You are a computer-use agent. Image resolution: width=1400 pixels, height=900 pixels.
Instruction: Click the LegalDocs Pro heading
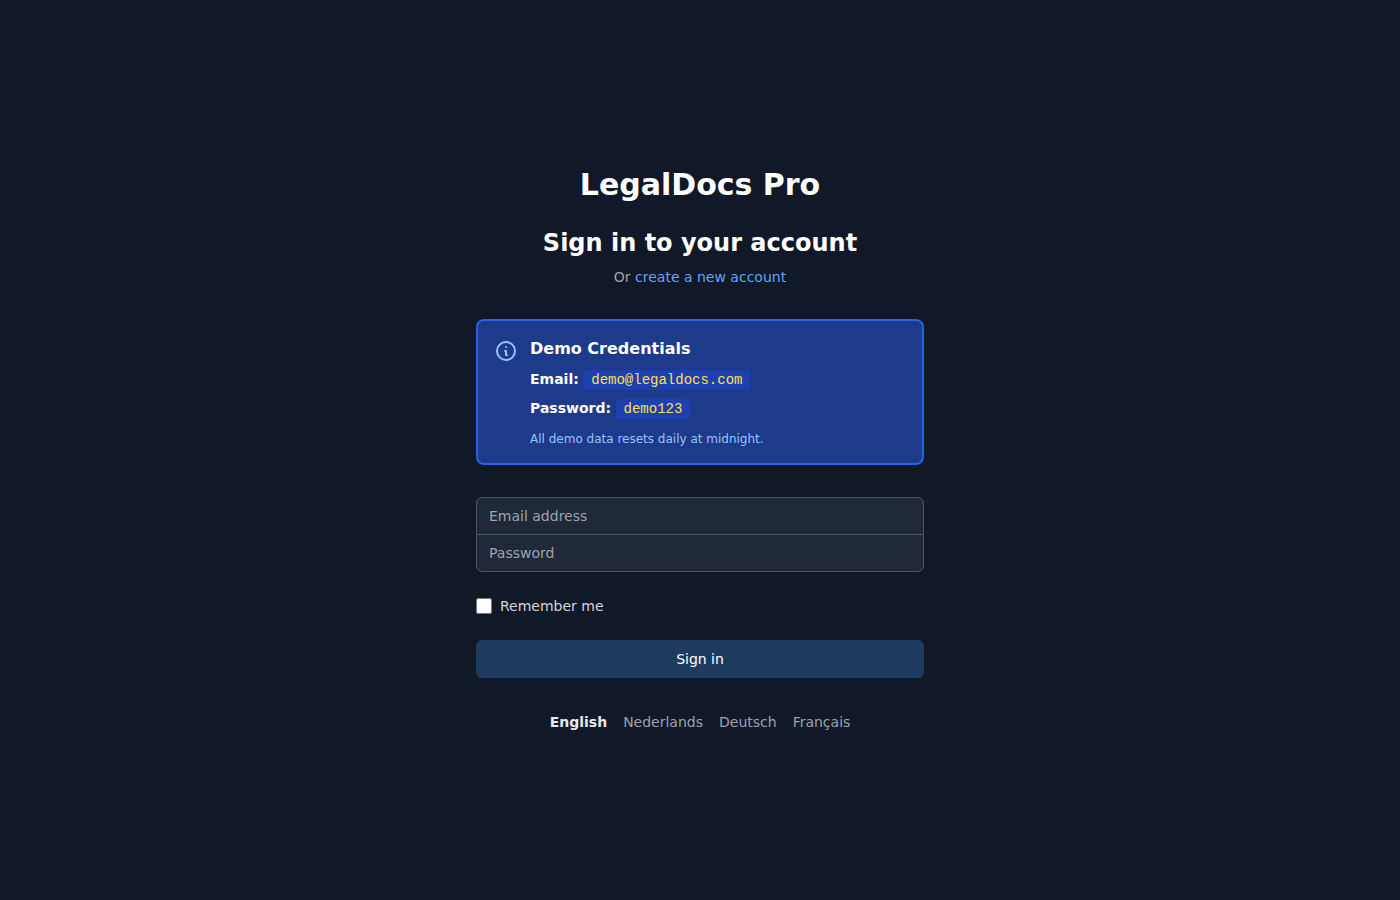coord(700,184)
